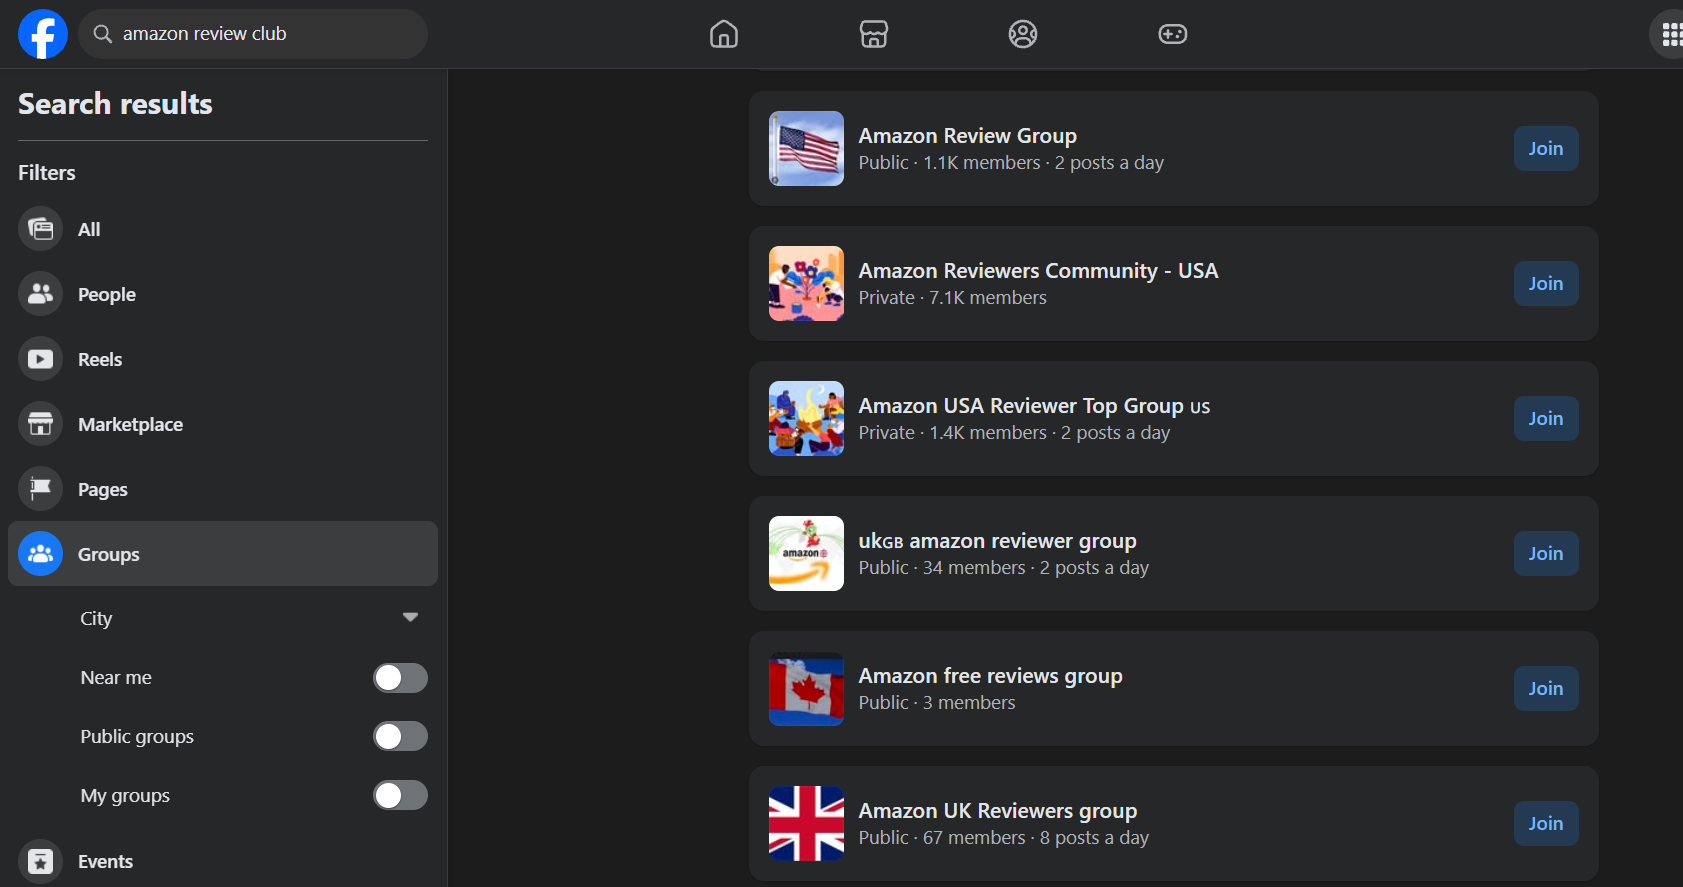Open the Canadian flag thumbnail group
This screenshot has width=1683, height=887.
tap(806, 689)
